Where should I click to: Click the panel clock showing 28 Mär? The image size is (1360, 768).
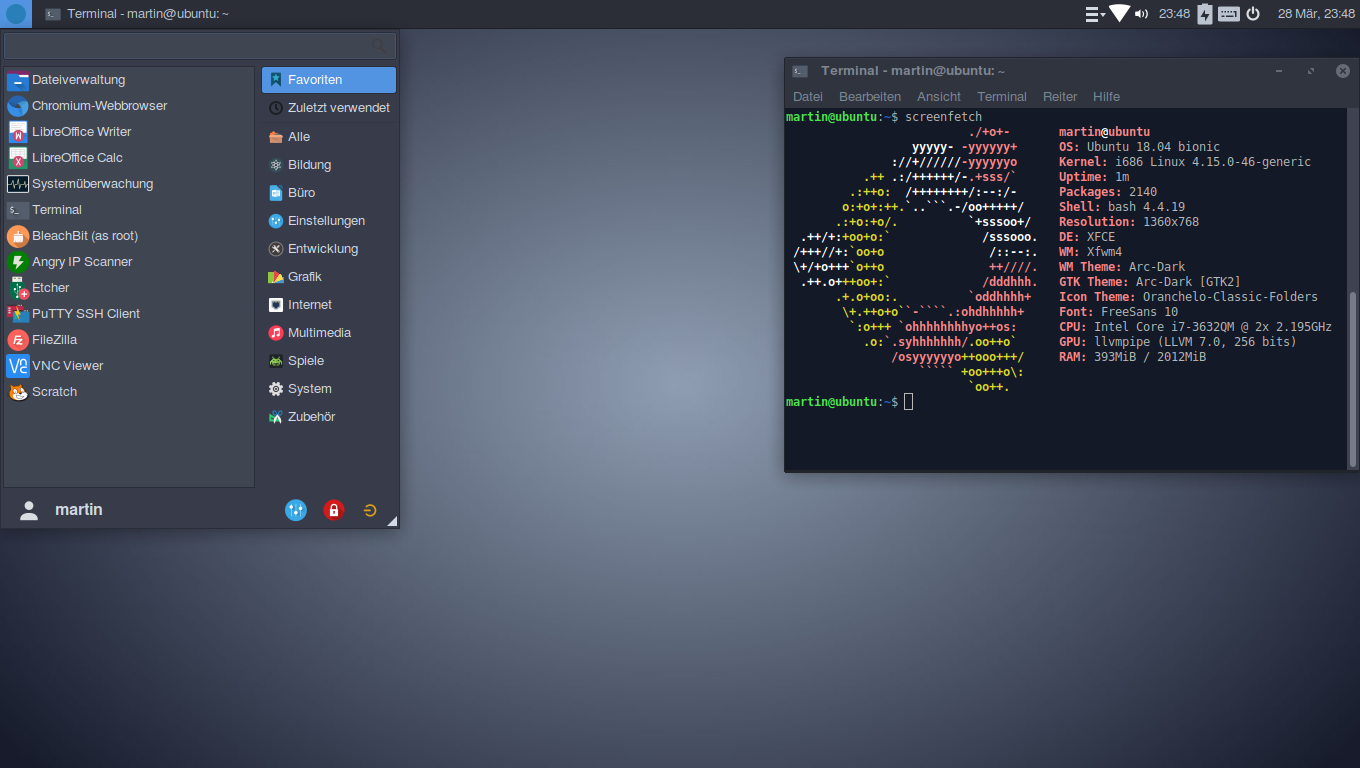[x=1316, y=14]
